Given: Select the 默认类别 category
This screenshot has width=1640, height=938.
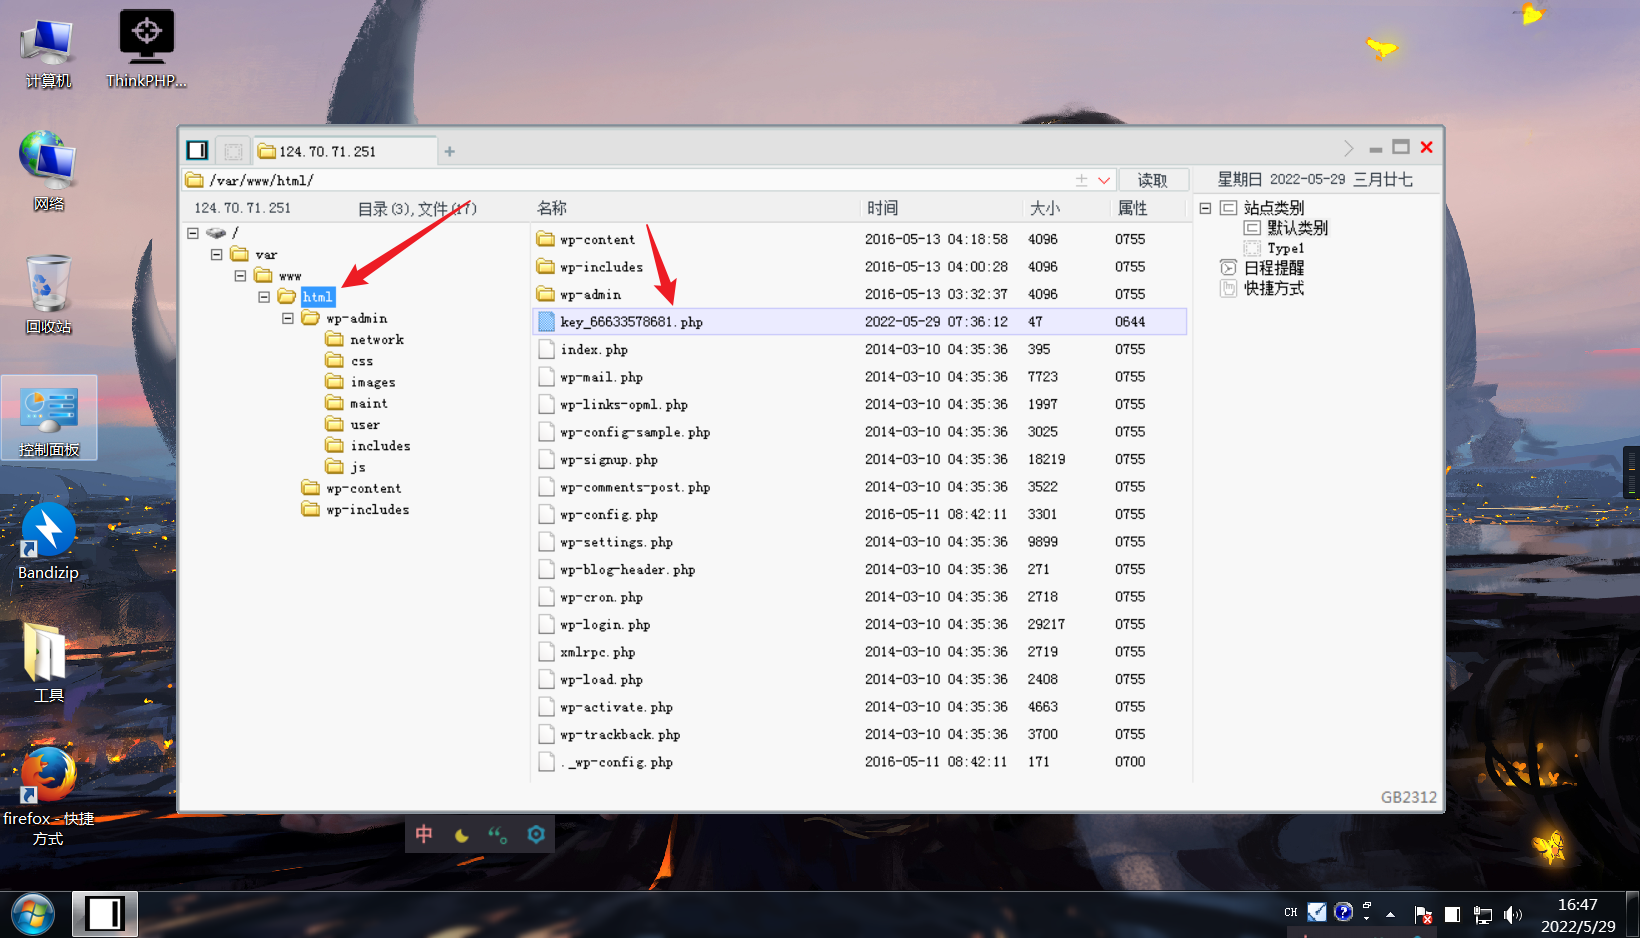Looking at the screenshot, I should [1287, 228].
